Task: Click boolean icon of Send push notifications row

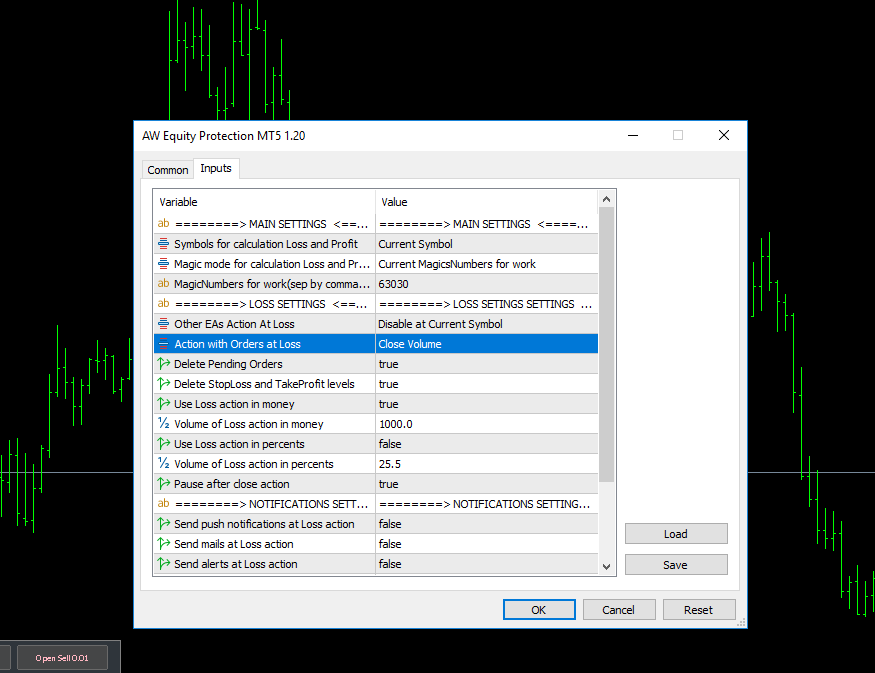Action: 164,523
